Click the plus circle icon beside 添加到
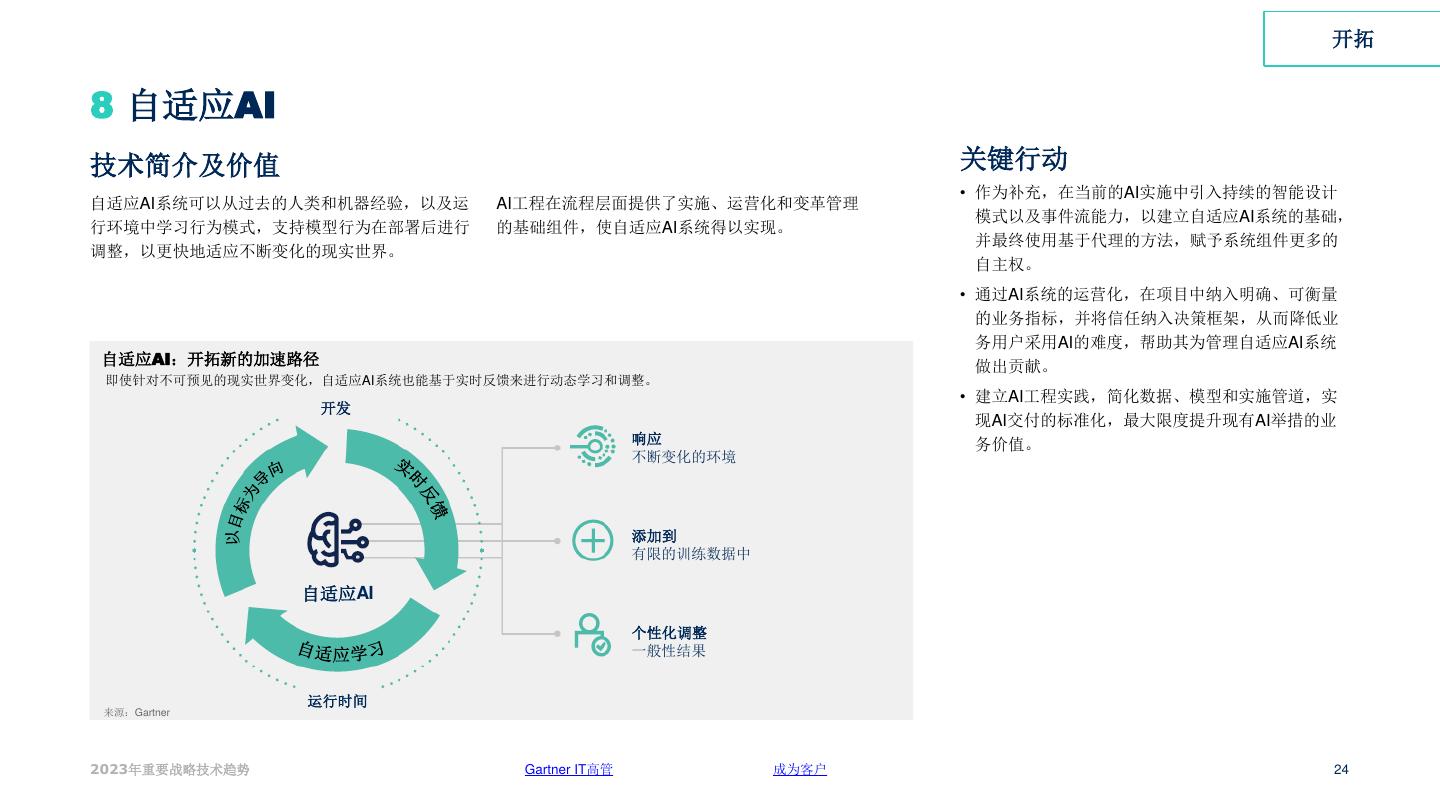 pos(592,540)
